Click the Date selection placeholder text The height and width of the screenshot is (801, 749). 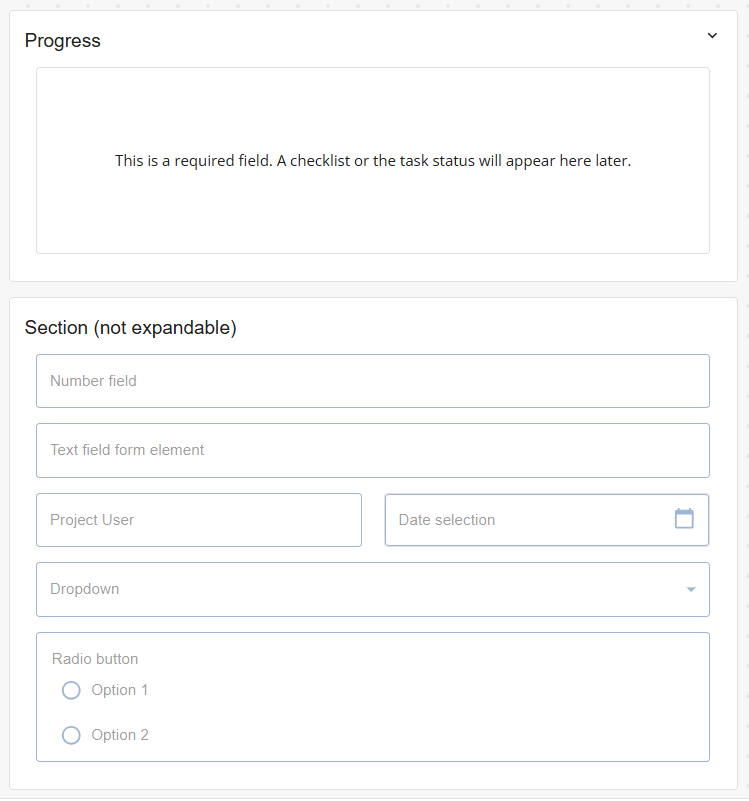click(447, 520)
